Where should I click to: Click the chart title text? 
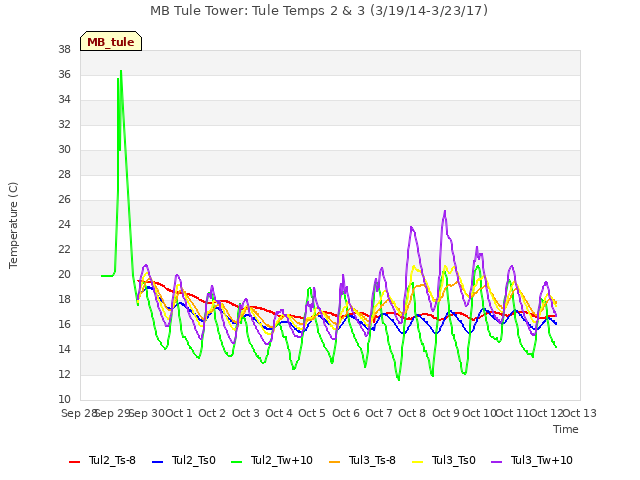[319, 11]
